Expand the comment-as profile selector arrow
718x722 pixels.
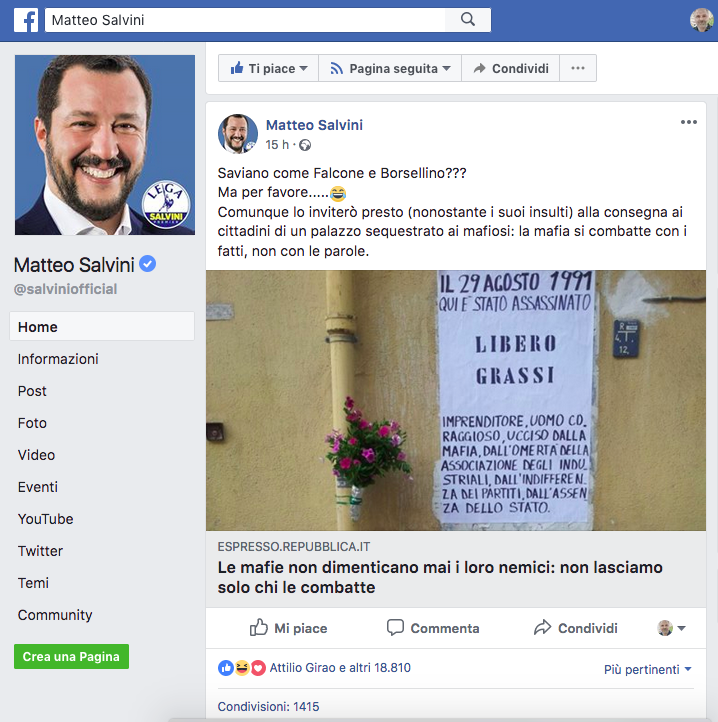point(682,628)
